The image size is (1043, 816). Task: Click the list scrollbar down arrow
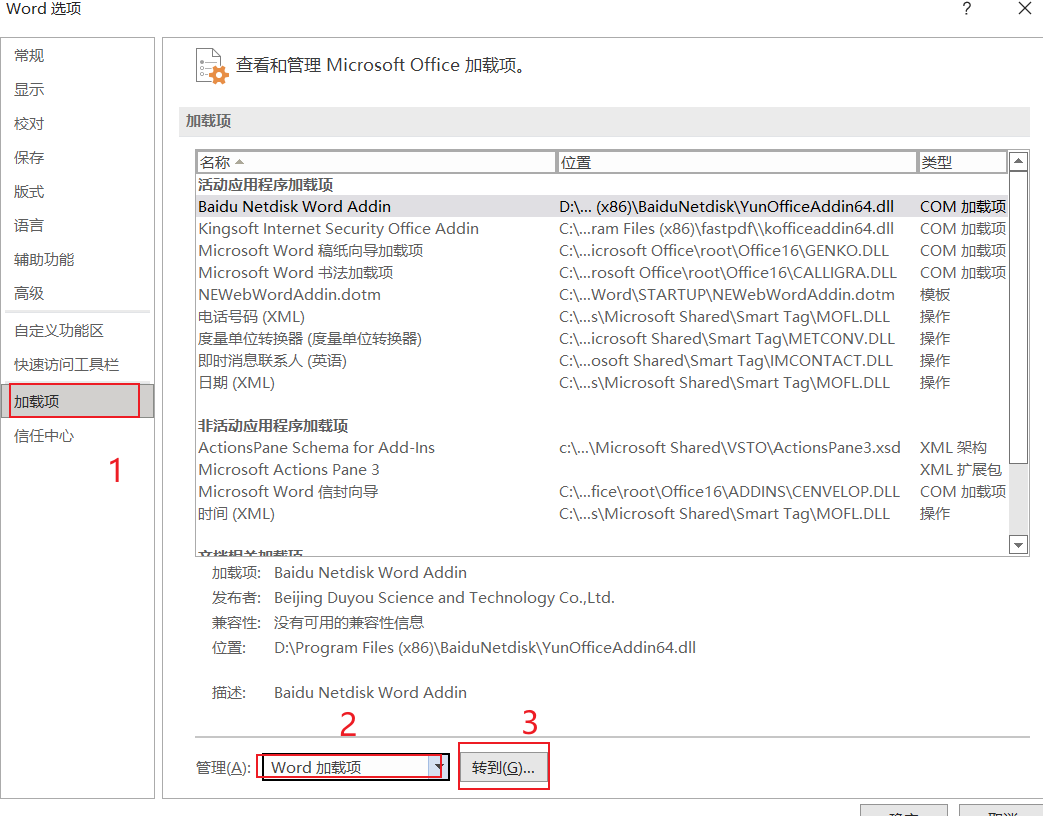1018,545
